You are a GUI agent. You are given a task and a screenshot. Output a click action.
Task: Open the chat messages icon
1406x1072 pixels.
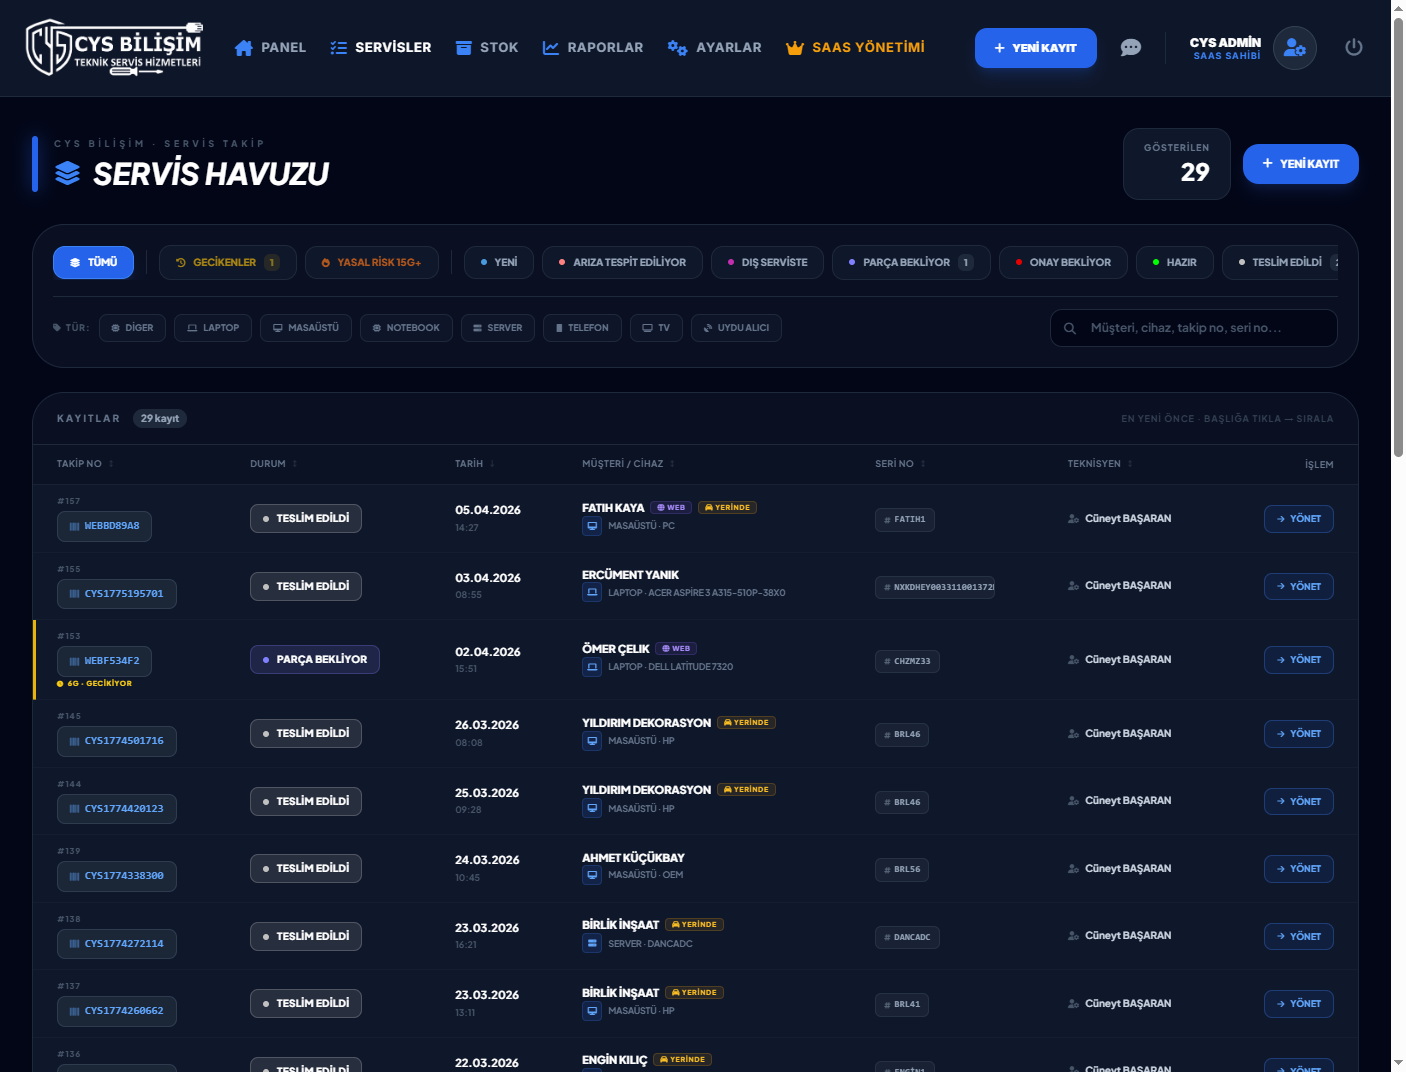1130,48
